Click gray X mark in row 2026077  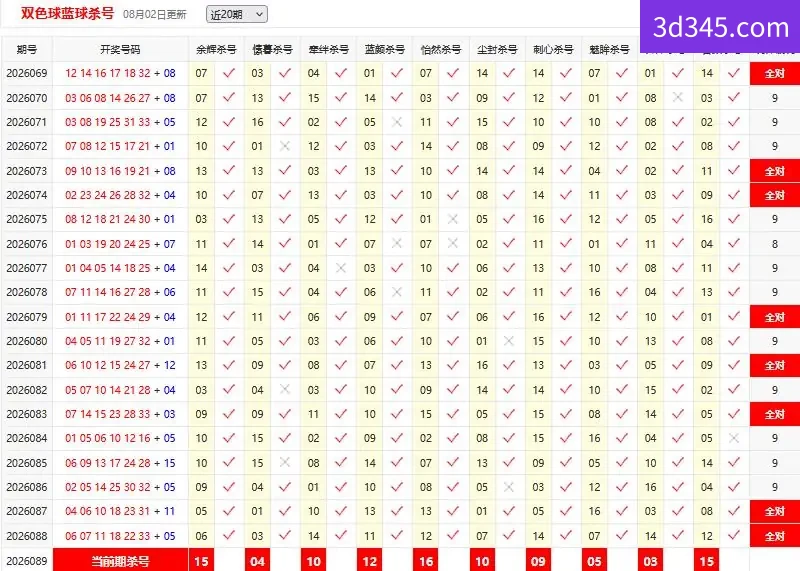point(341,268)
